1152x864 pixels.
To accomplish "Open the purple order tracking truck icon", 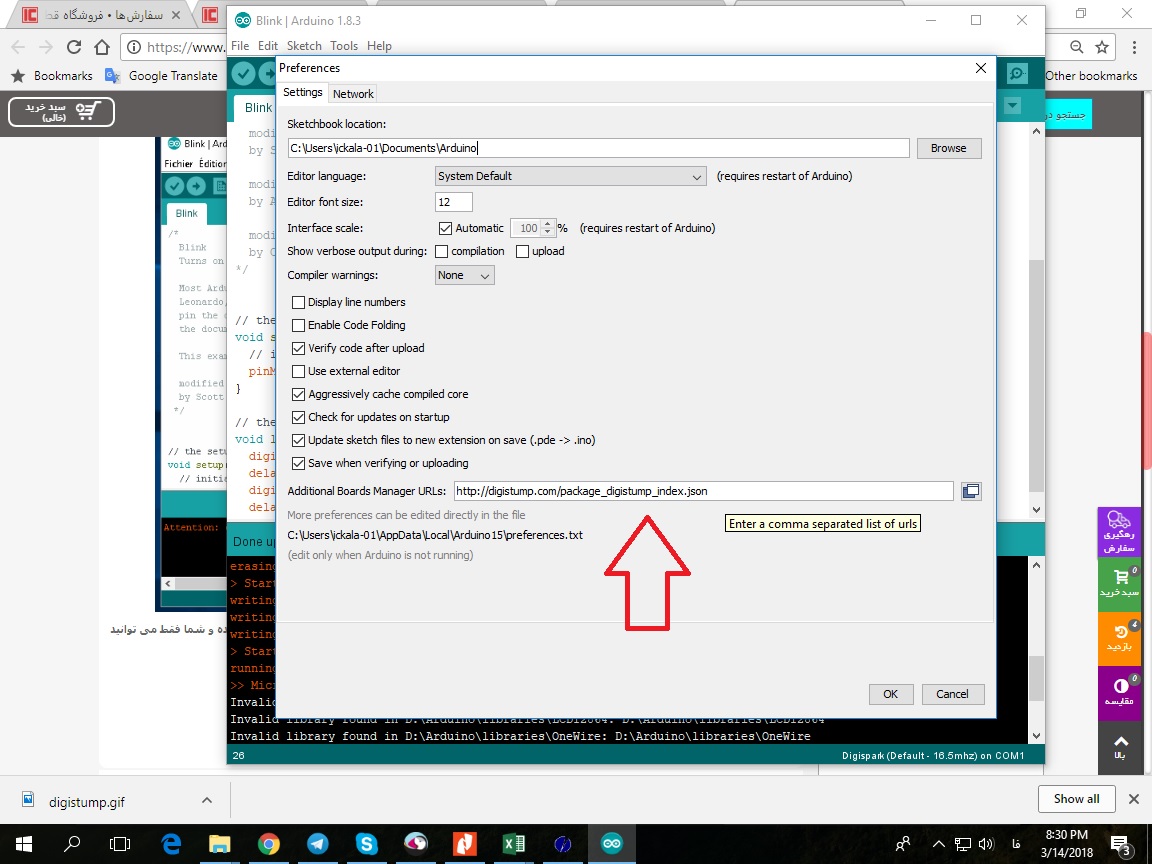I will point(1119,533).
